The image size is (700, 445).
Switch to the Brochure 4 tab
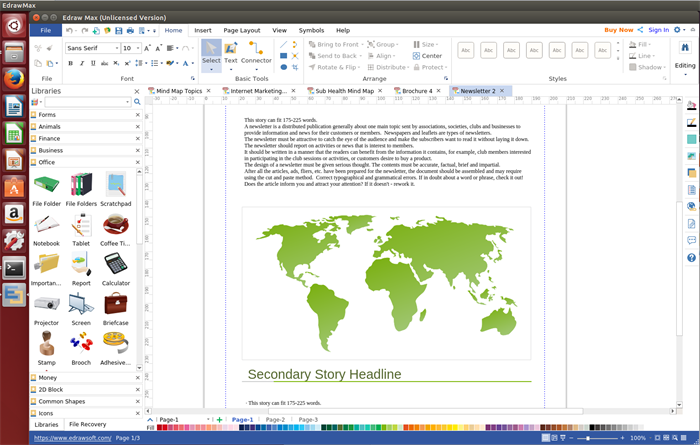[416, 91]
